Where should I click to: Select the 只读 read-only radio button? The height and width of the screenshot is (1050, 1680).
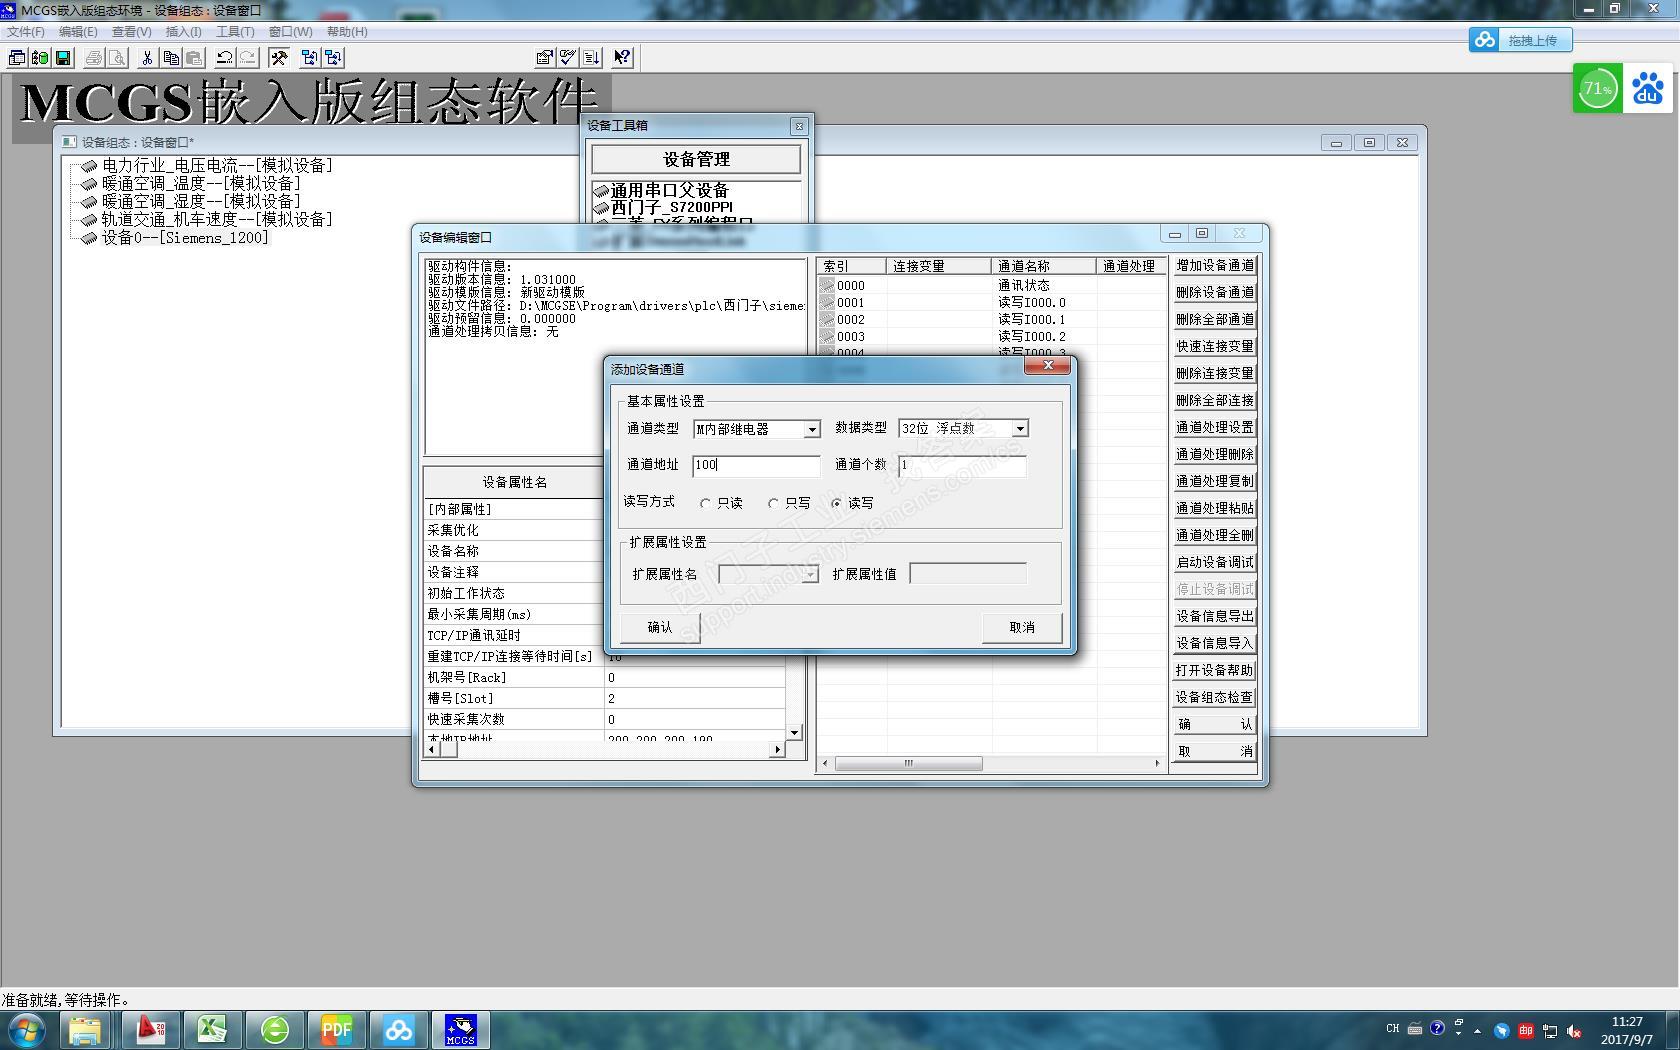(x=706, y=503)
